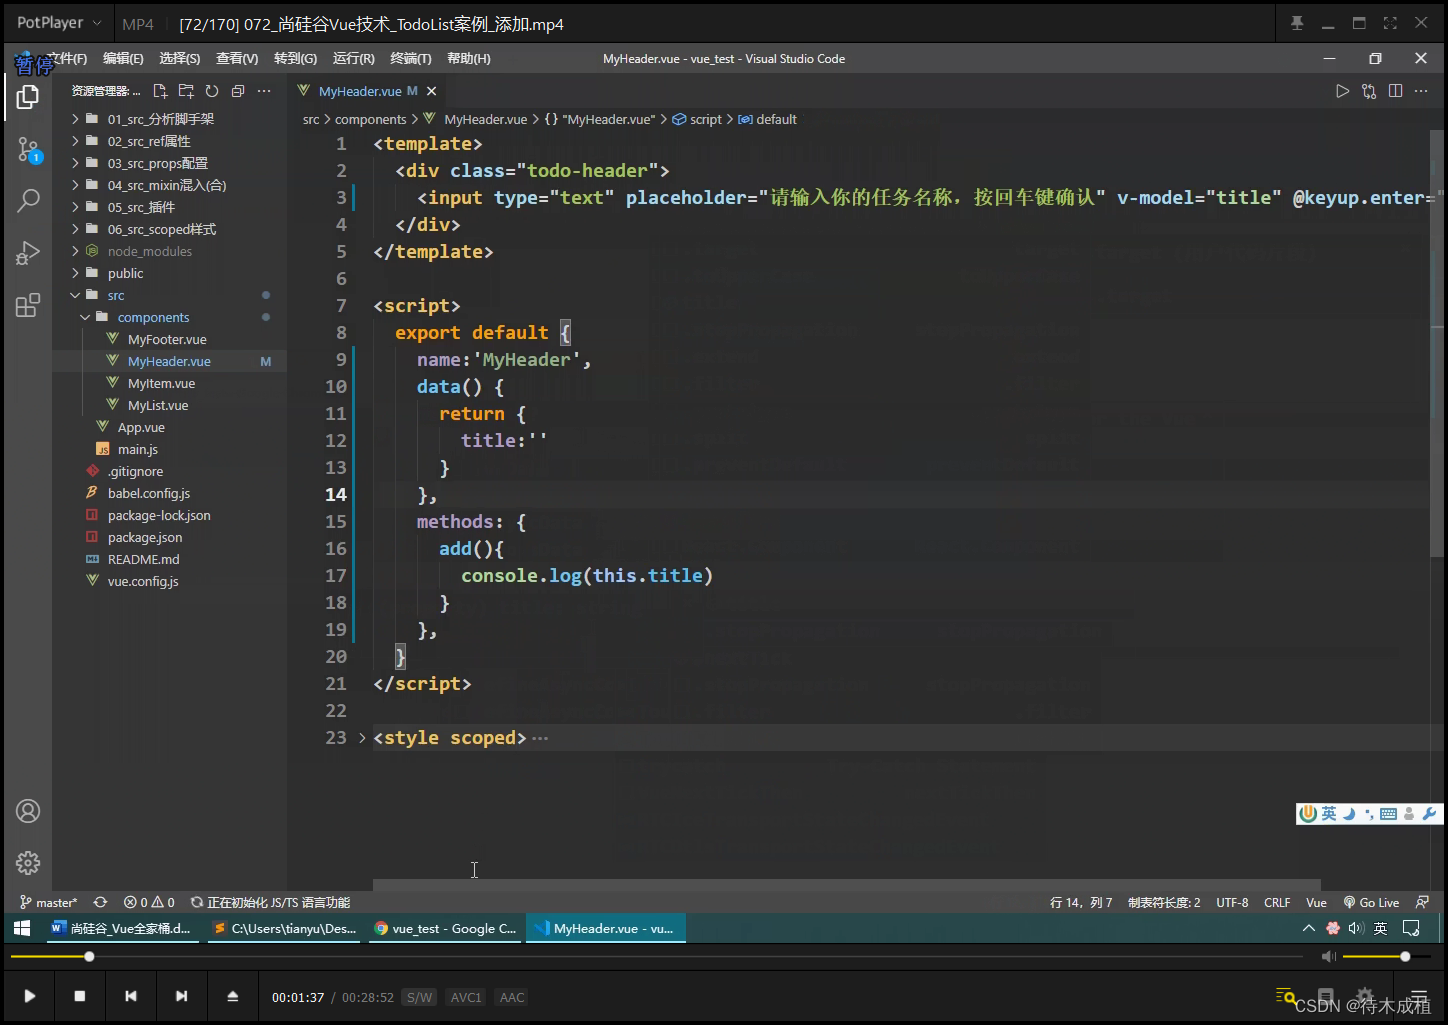Pin PotPlayer window on top
The image size is (1448, 1025).
[1297, 23]
